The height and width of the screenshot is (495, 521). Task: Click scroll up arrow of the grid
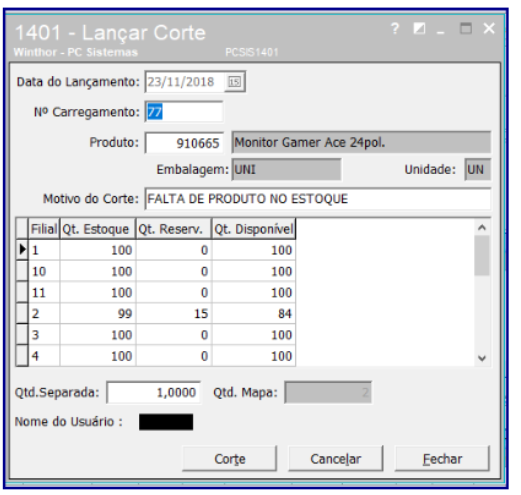[482, 228]
